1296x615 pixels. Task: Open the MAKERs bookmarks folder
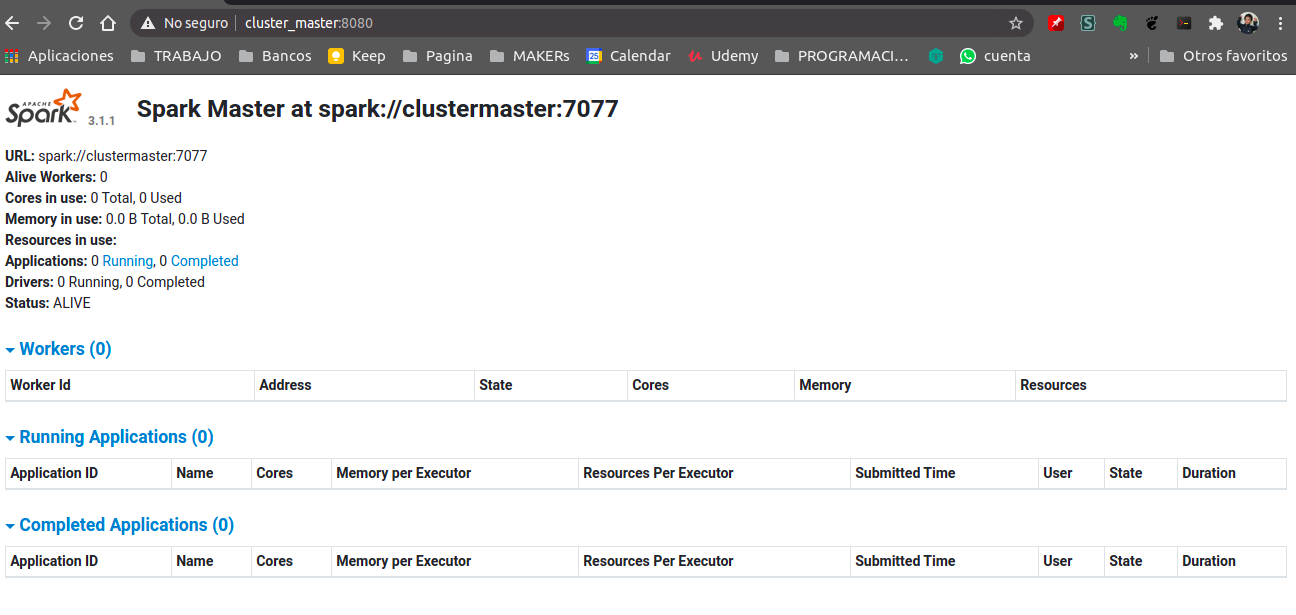tap(529, 56)
